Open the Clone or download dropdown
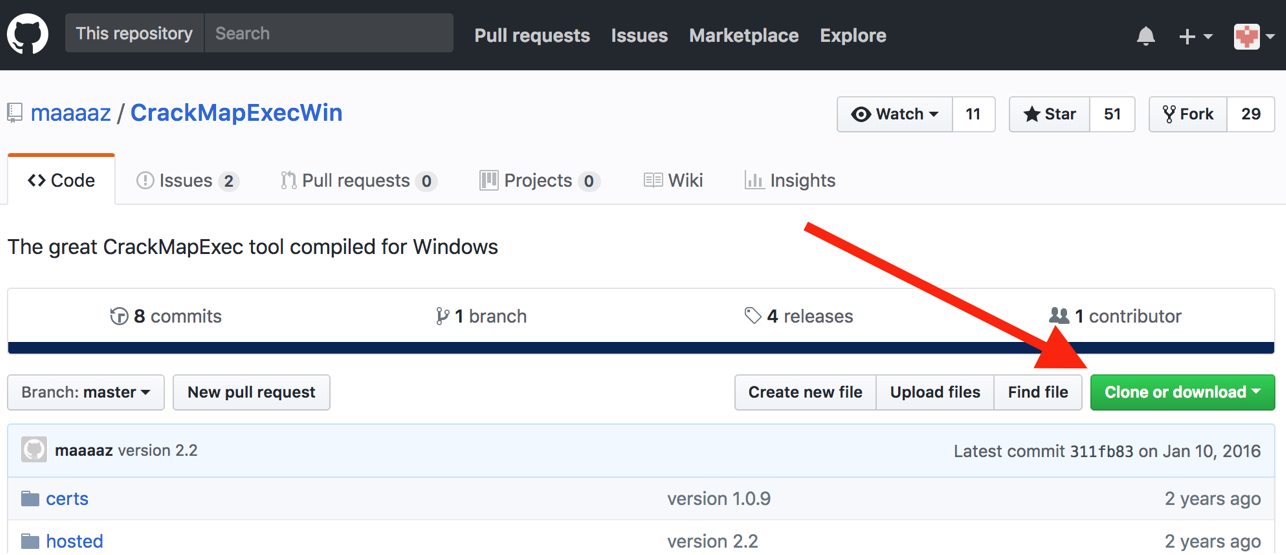The height and width of the screenshot is (555, 1286). [x=1183, y=392]
